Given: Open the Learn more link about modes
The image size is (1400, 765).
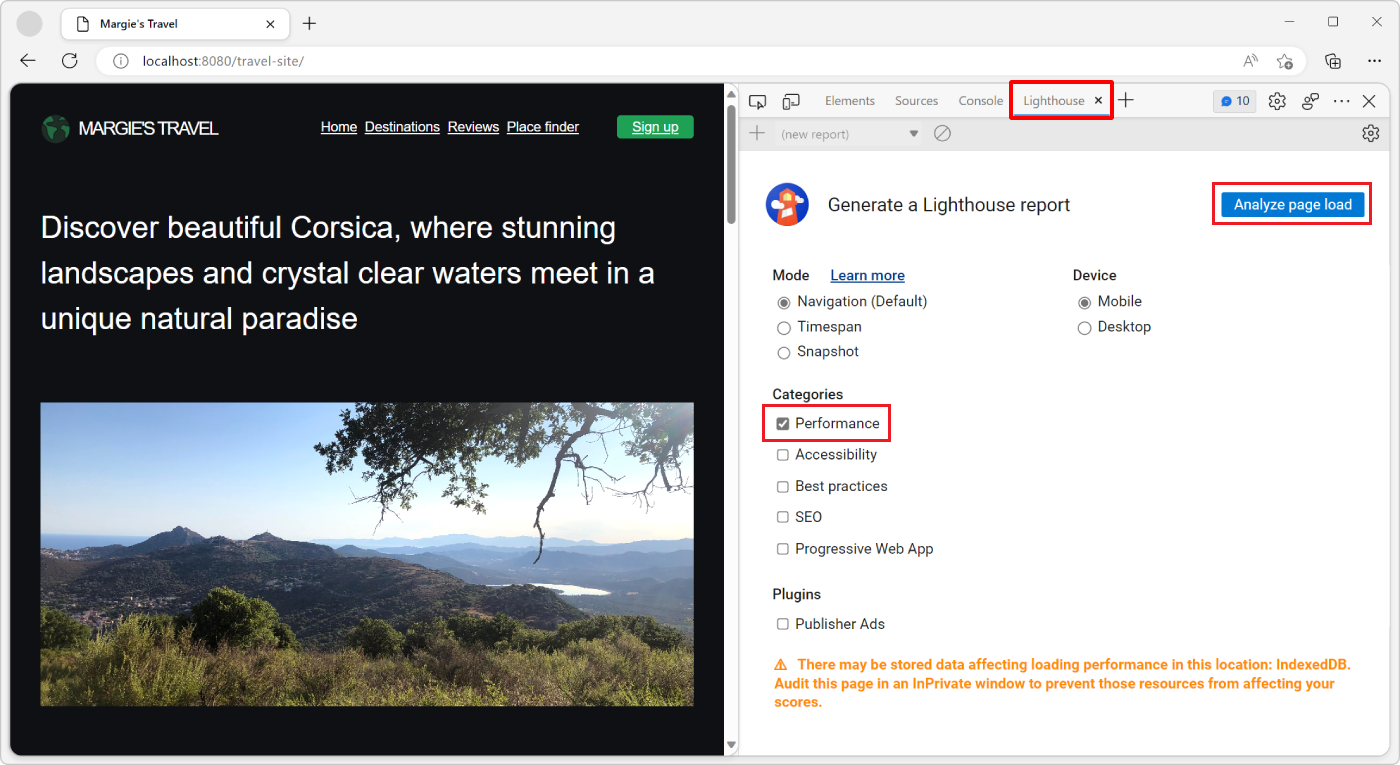Looking at the screenshot, I should tap(867, 275).
